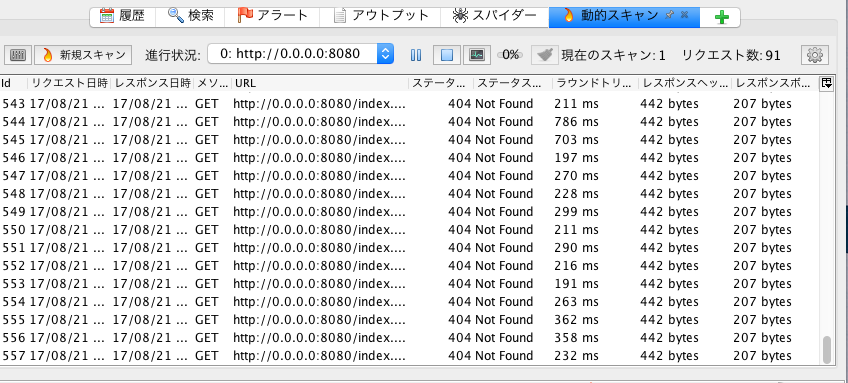
Task: Open the table column chooser icon
Action: click(826, 83)
